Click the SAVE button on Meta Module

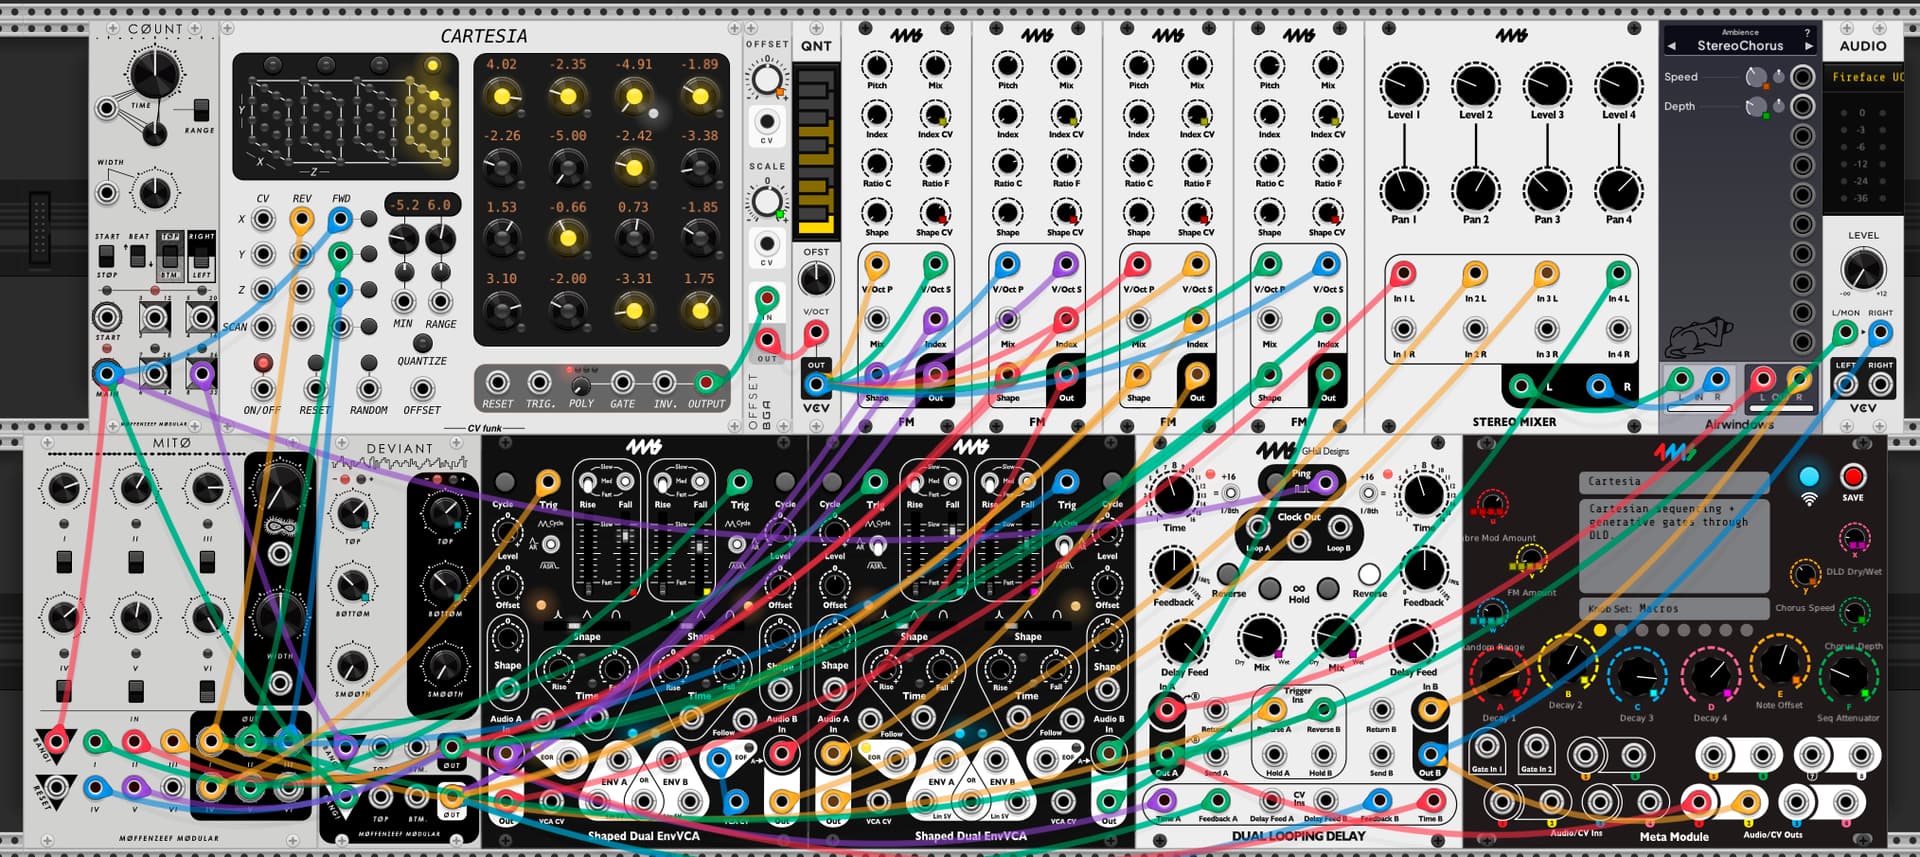(x=1853, y=477)
